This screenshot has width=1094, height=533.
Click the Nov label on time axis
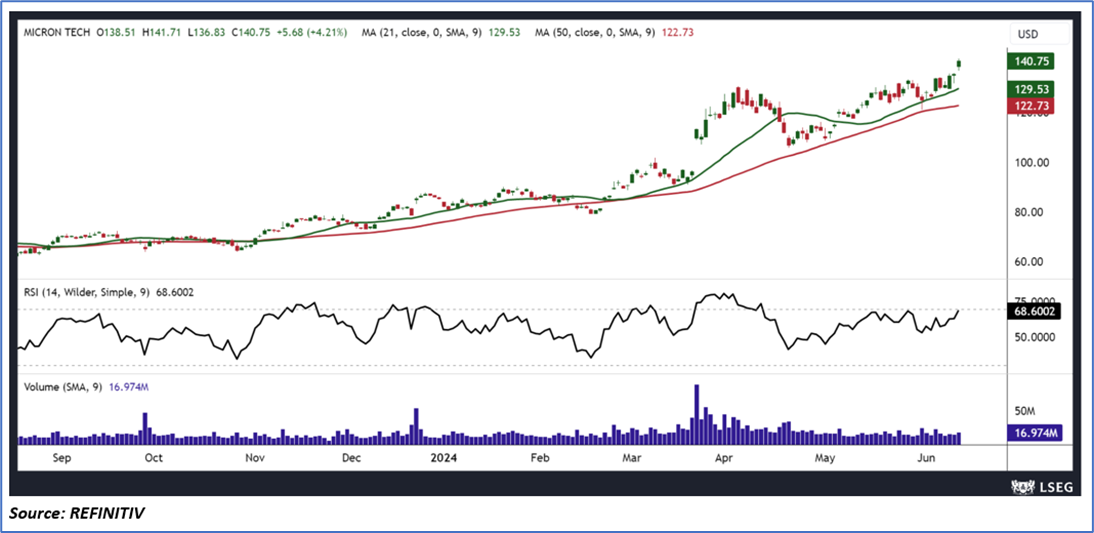click(255, 458)
